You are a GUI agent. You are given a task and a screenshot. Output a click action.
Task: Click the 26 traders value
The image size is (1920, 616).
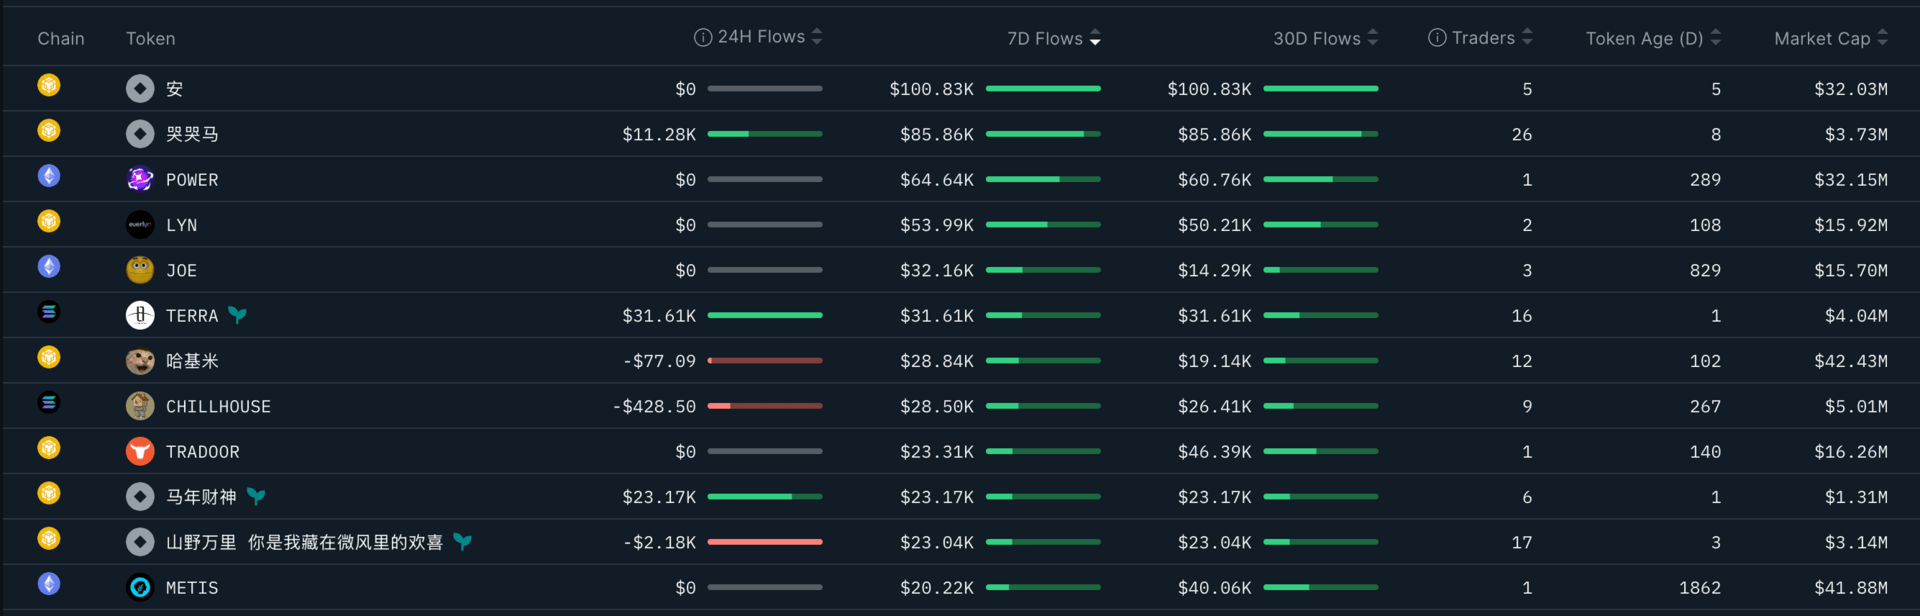[1522, 134]
